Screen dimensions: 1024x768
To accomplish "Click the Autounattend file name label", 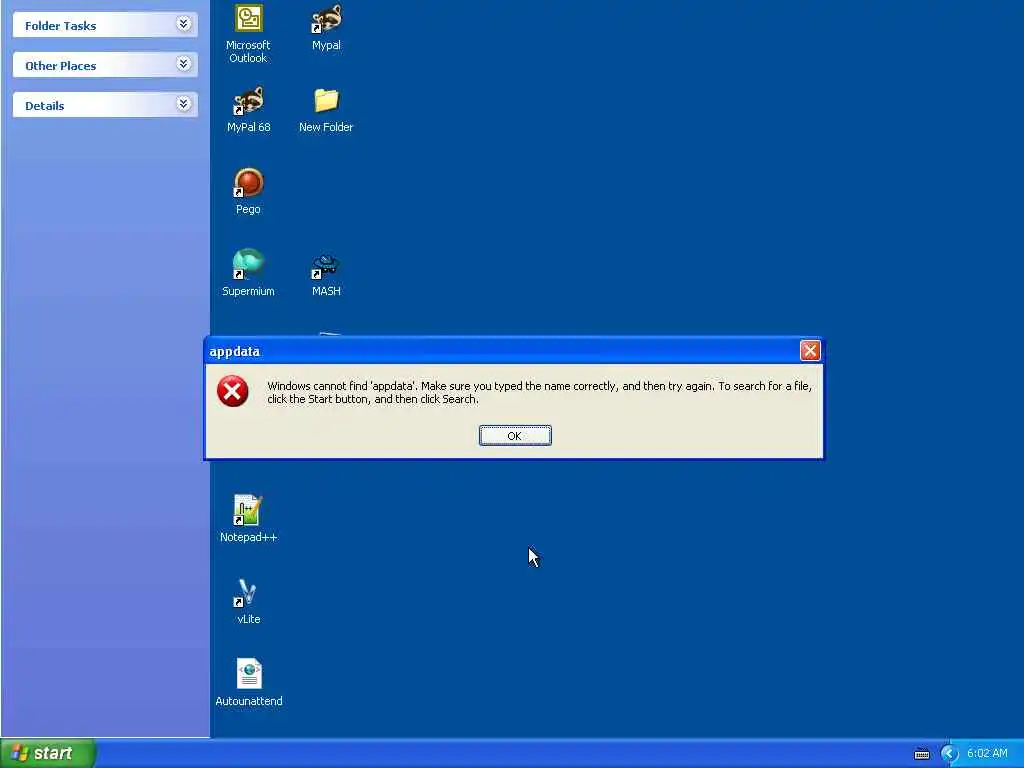I will pyautogui.click(x=249, y=701).
